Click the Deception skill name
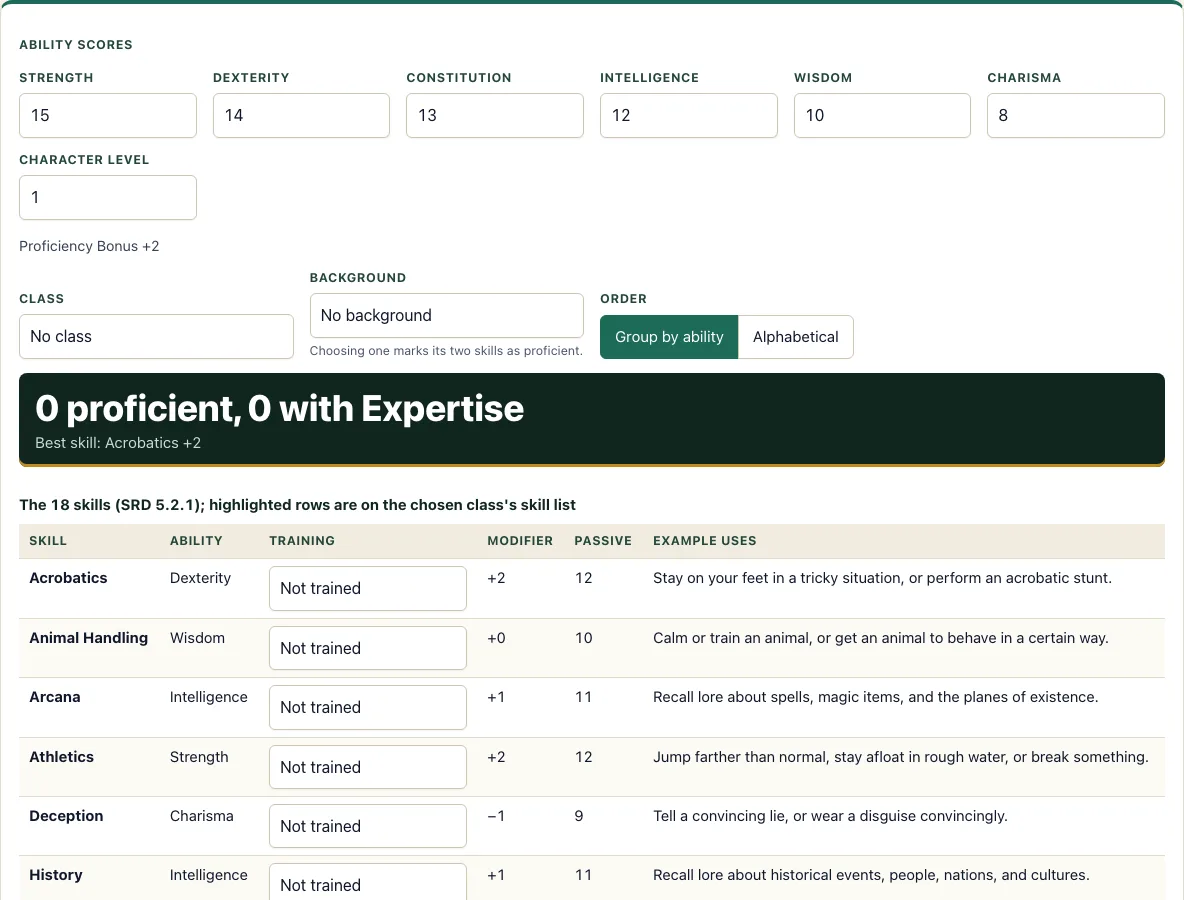 (x=66, y=816)
